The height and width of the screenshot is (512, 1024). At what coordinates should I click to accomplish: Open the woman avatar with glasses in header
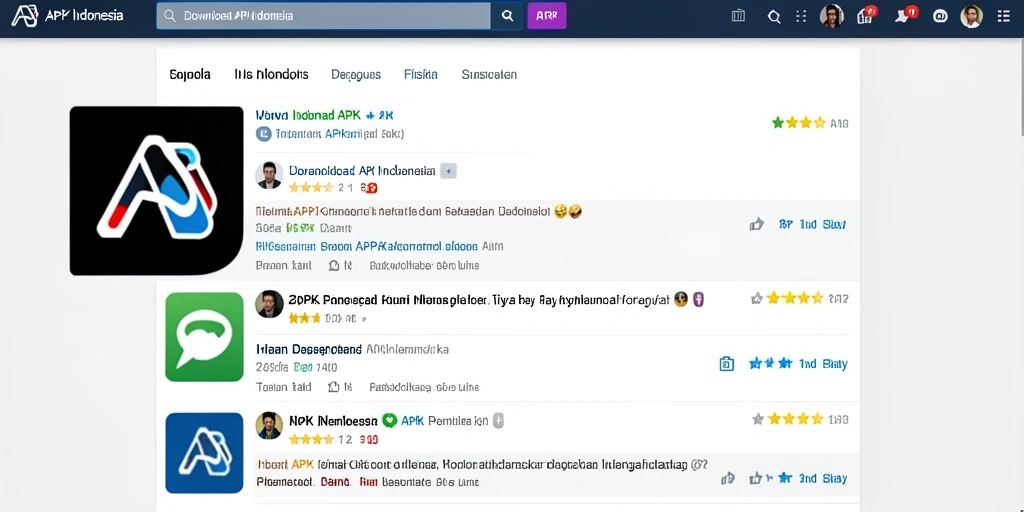[x=832, y=16]
